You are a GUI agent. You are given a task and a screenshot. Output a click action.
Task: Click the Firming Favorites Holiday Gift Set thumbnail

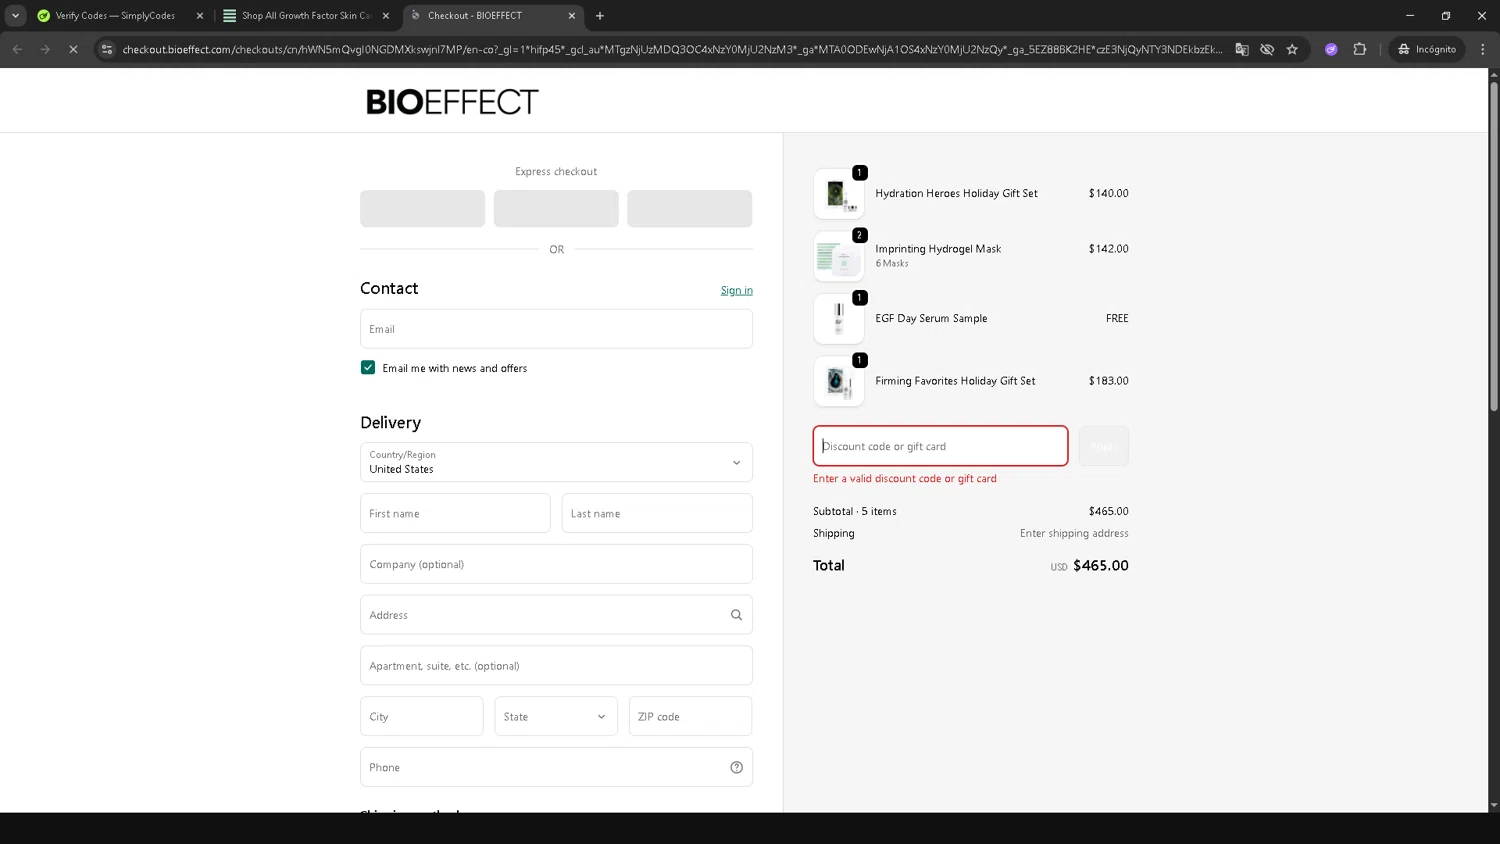tap(839, 381)
